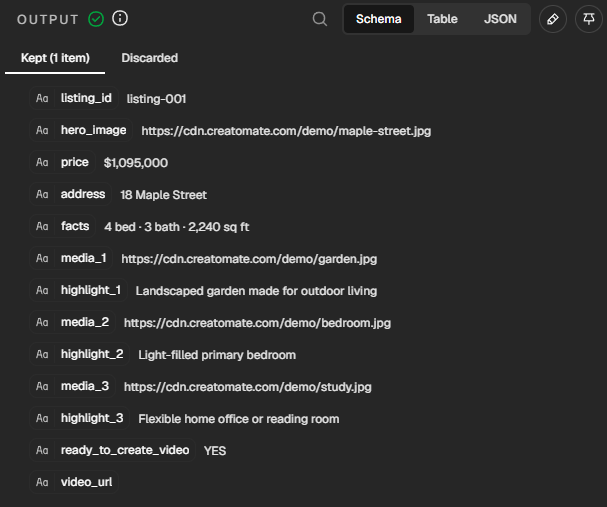Click the value 18 Maple Street
This screenshot has width=607, height=507.
pyautogui.click(x=163, y=195)
